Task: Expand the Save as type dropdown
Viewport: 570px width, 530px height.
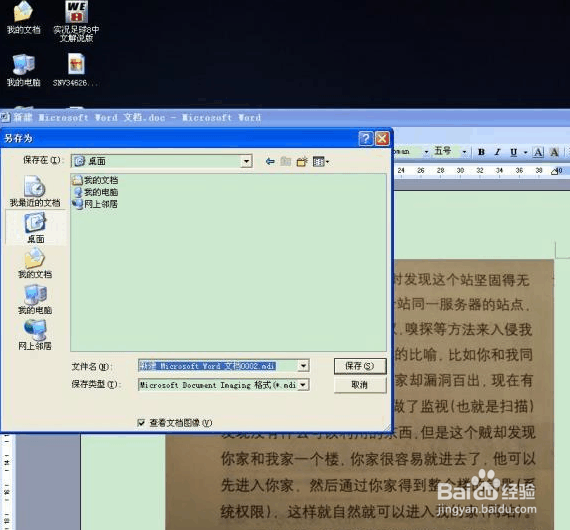Action: [303, 385]
